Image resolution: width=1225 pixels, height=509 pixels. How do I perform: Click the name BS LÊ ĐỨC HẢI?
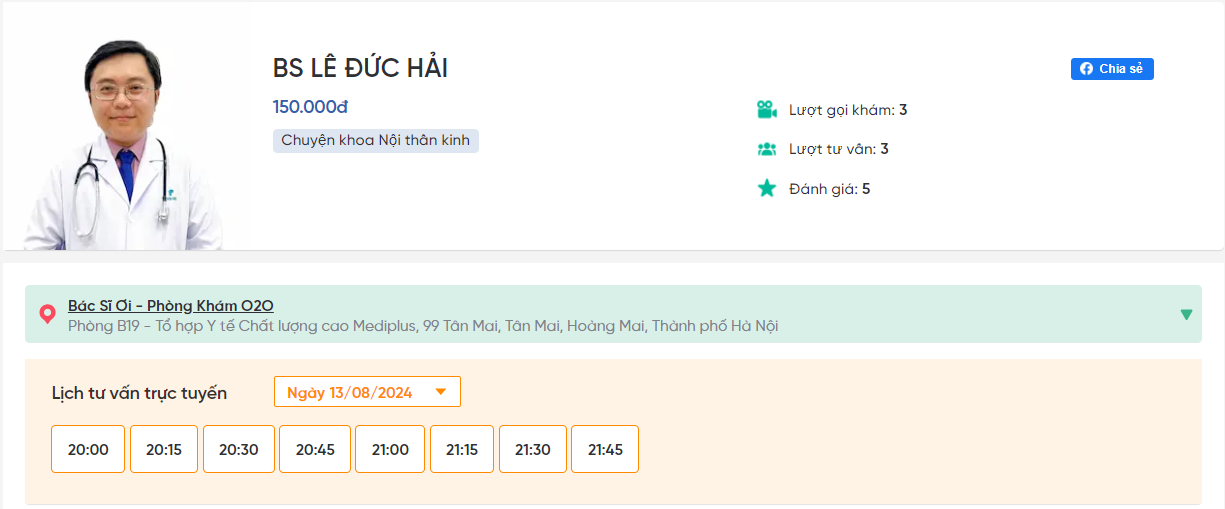tap(360, 68)
